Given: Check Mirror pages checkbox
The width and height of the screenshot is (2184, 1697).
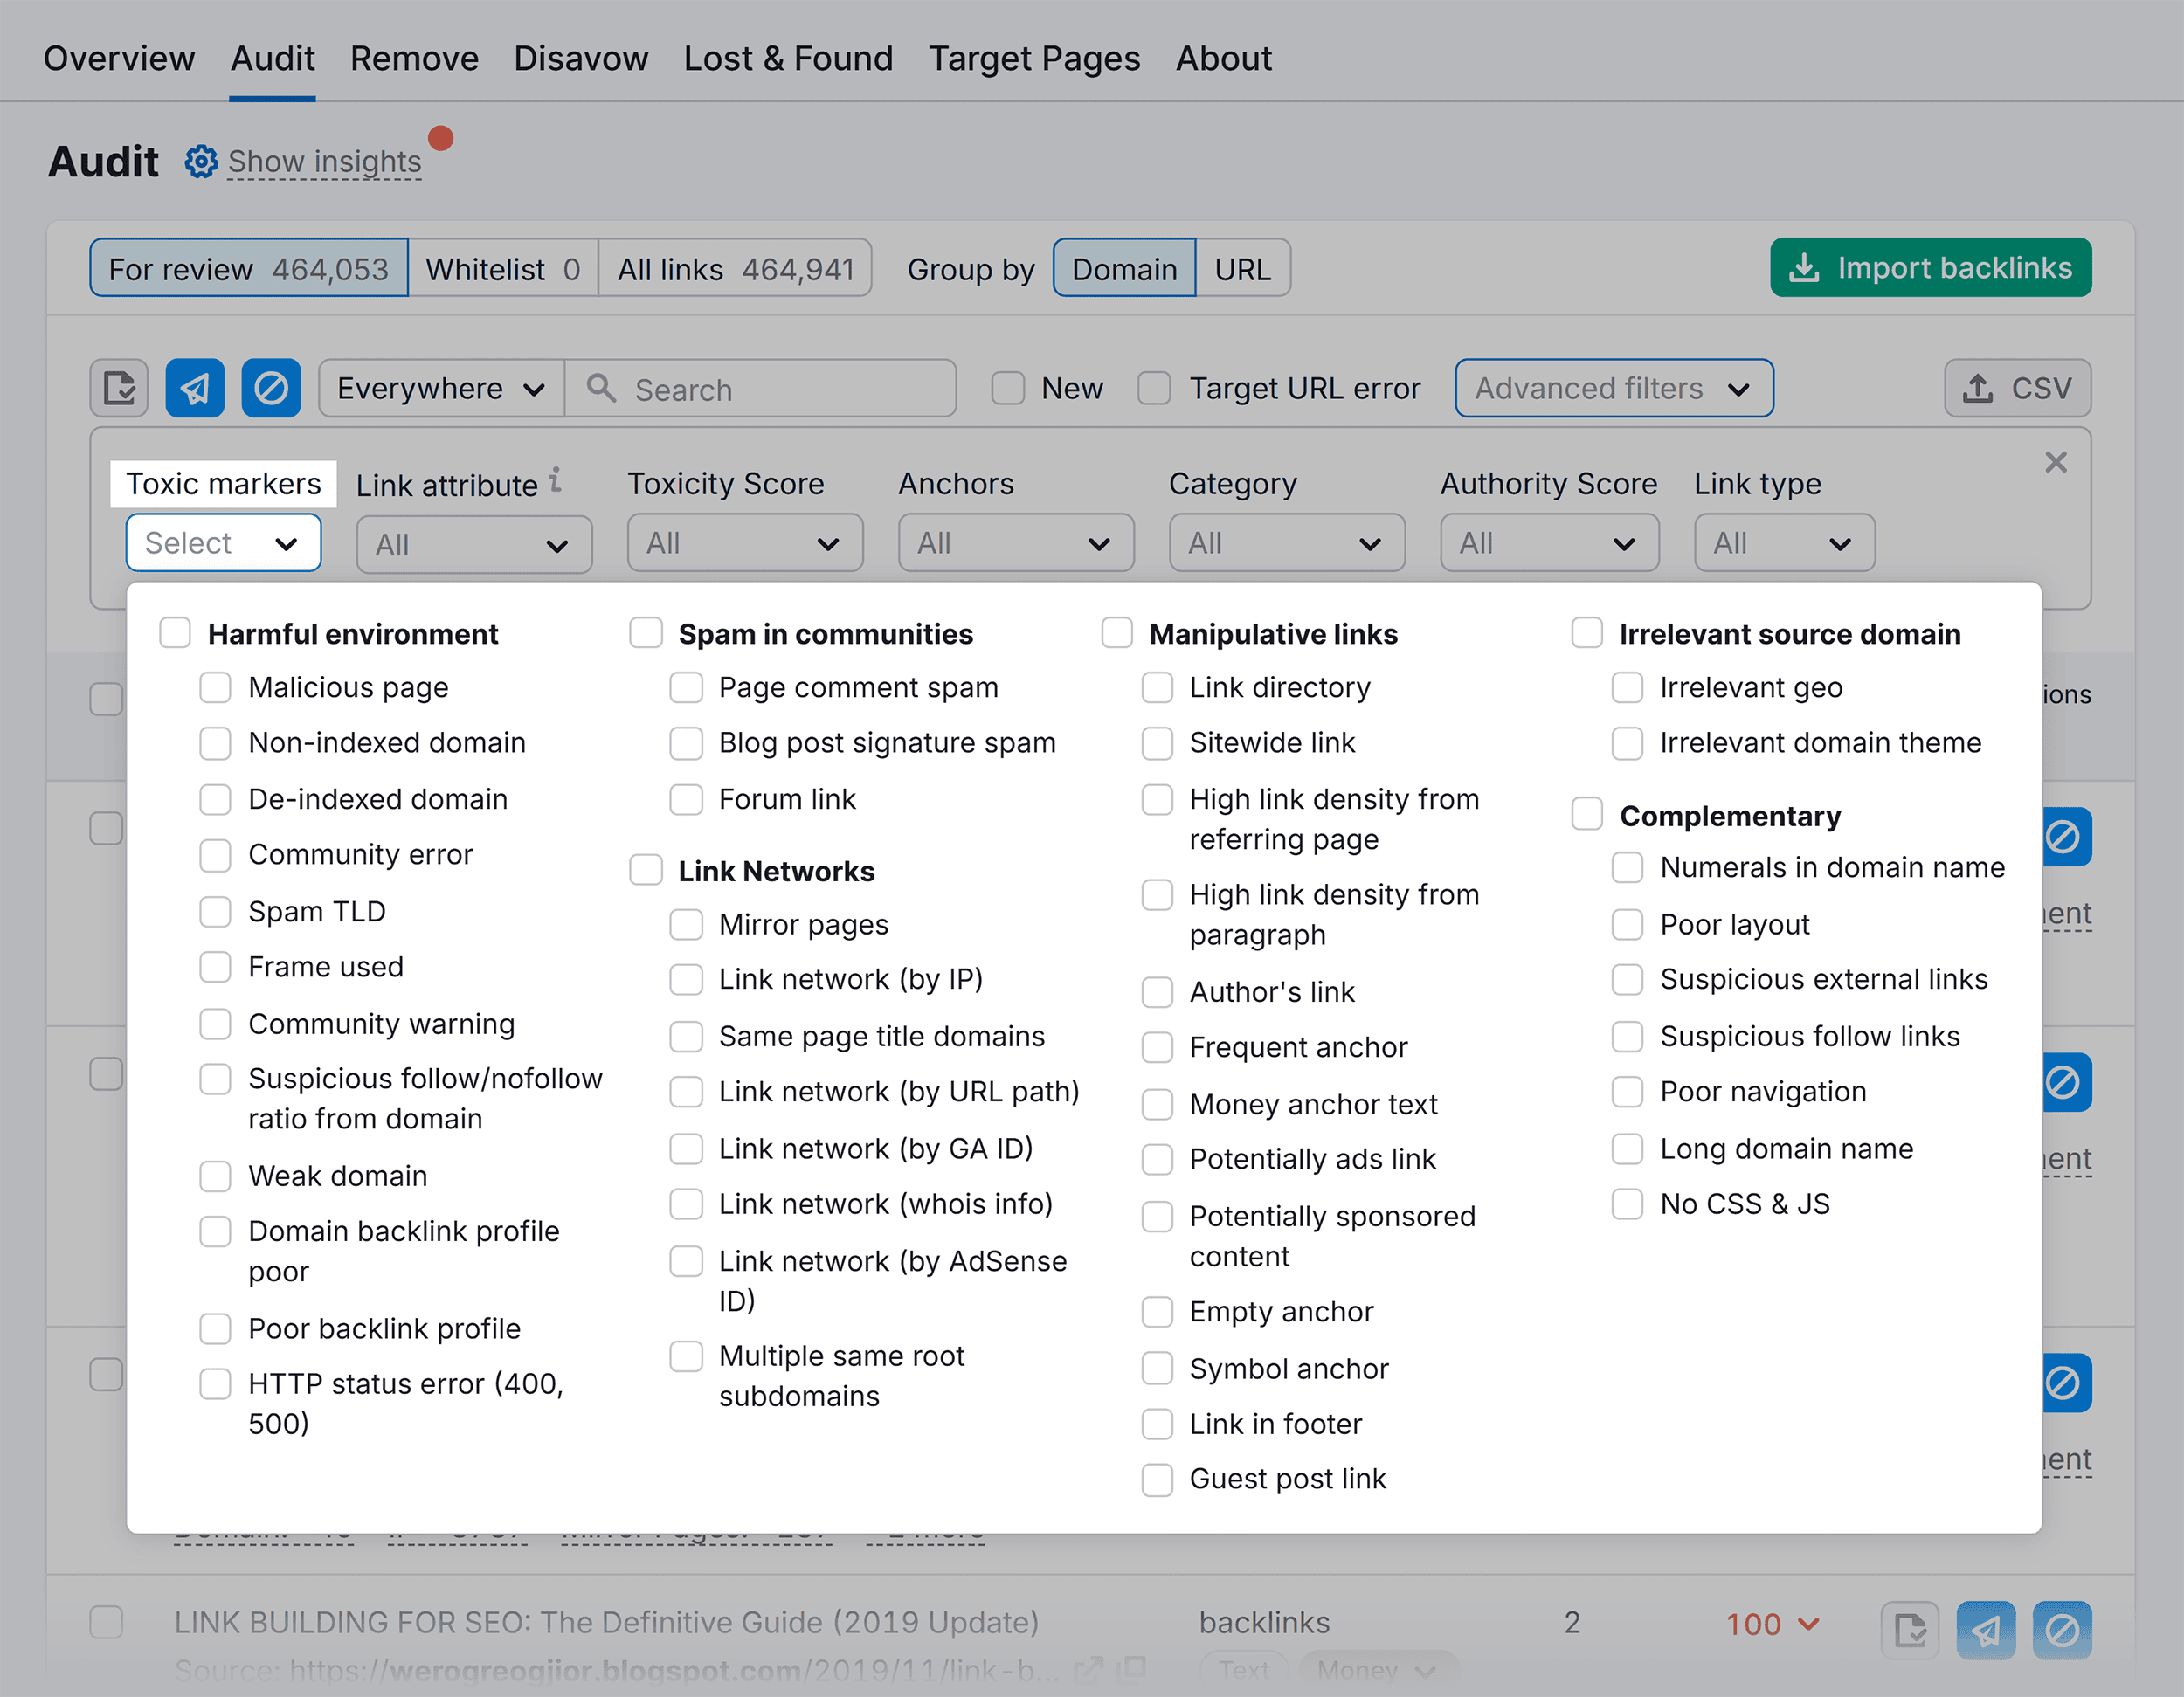Looking at the screenshot, I should coord(686,925).
